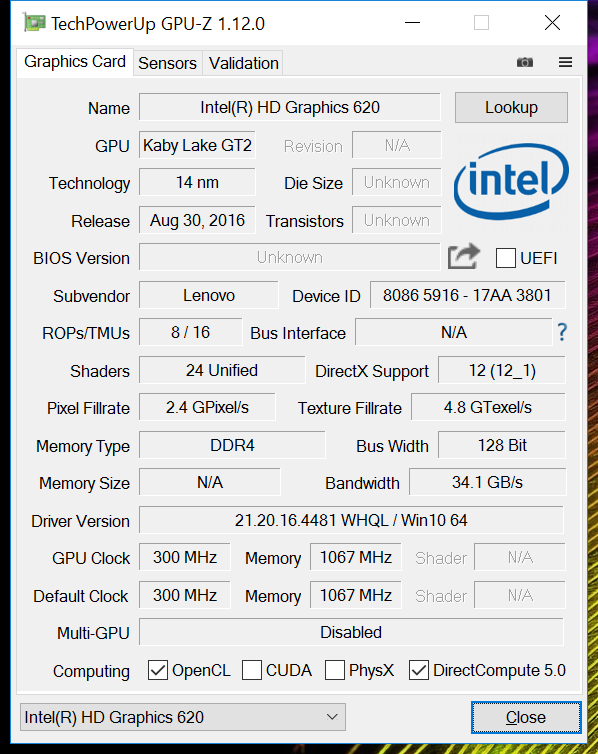Click the Bus Interface N/A field
The height and width of the screenshot is (754, 598).
pos(454,332)
